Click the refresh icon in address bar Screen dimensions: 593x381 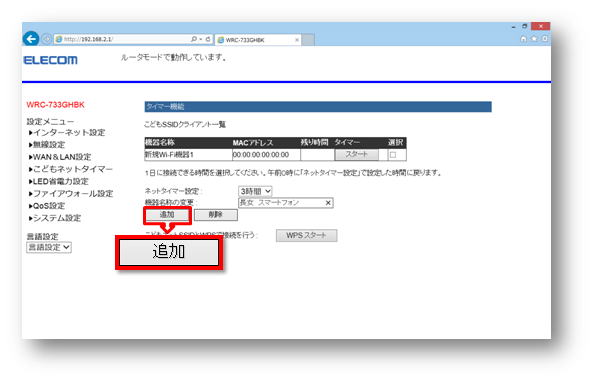coord(208,39)
